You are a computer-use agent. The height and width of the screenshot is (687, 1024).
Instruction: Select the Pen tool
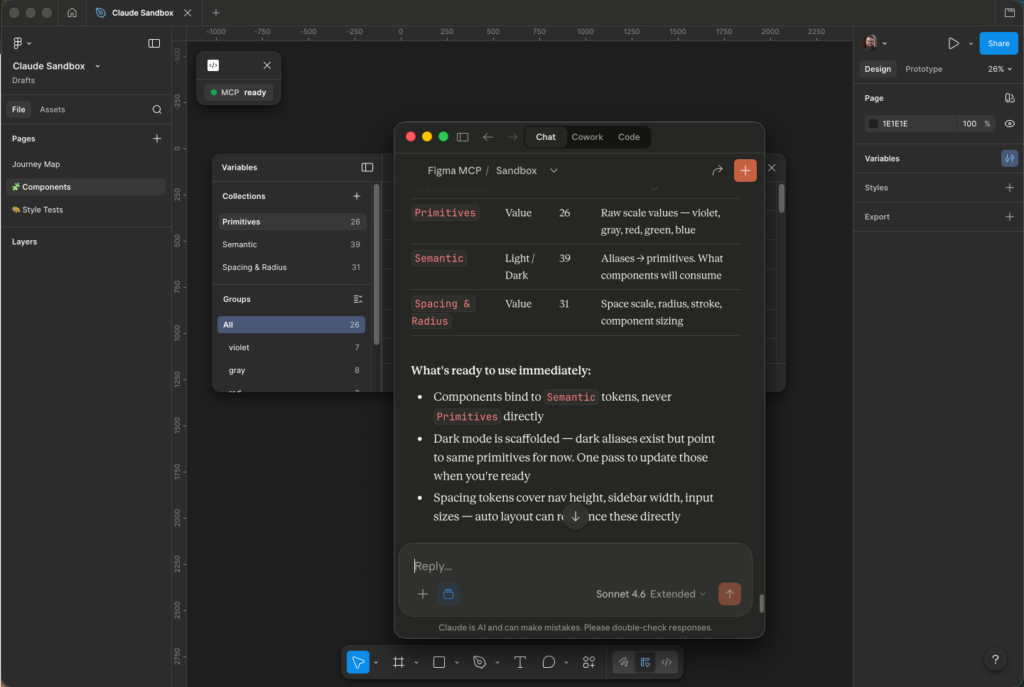click(478, 661)
